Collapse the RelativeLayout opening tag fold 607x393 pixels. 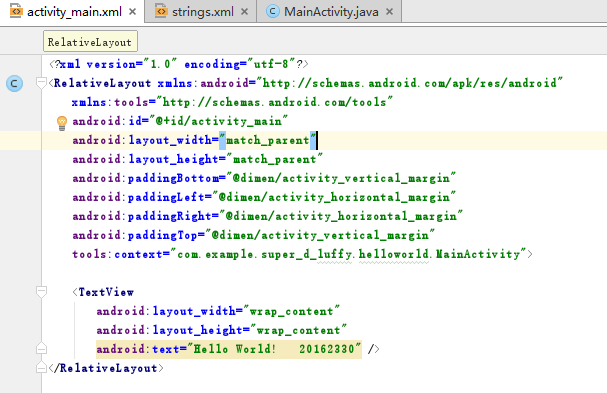(x=41, y=82)
